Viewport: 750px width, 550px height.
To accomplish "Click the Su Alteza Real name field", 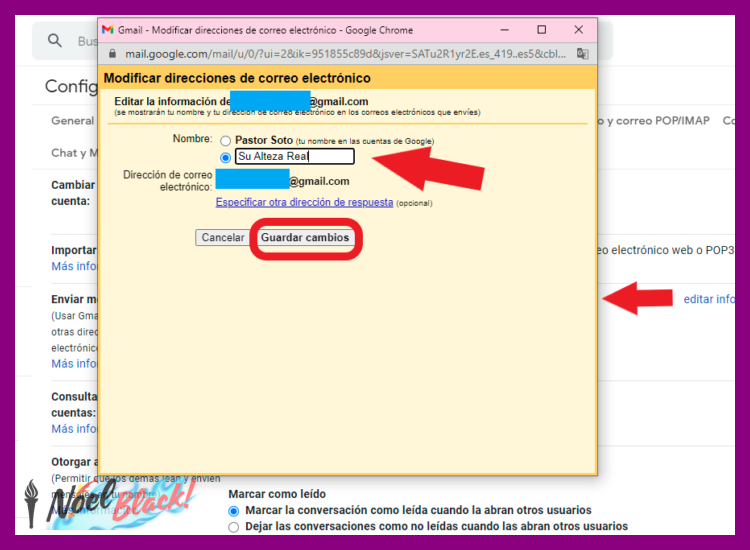I will (295, 156).
